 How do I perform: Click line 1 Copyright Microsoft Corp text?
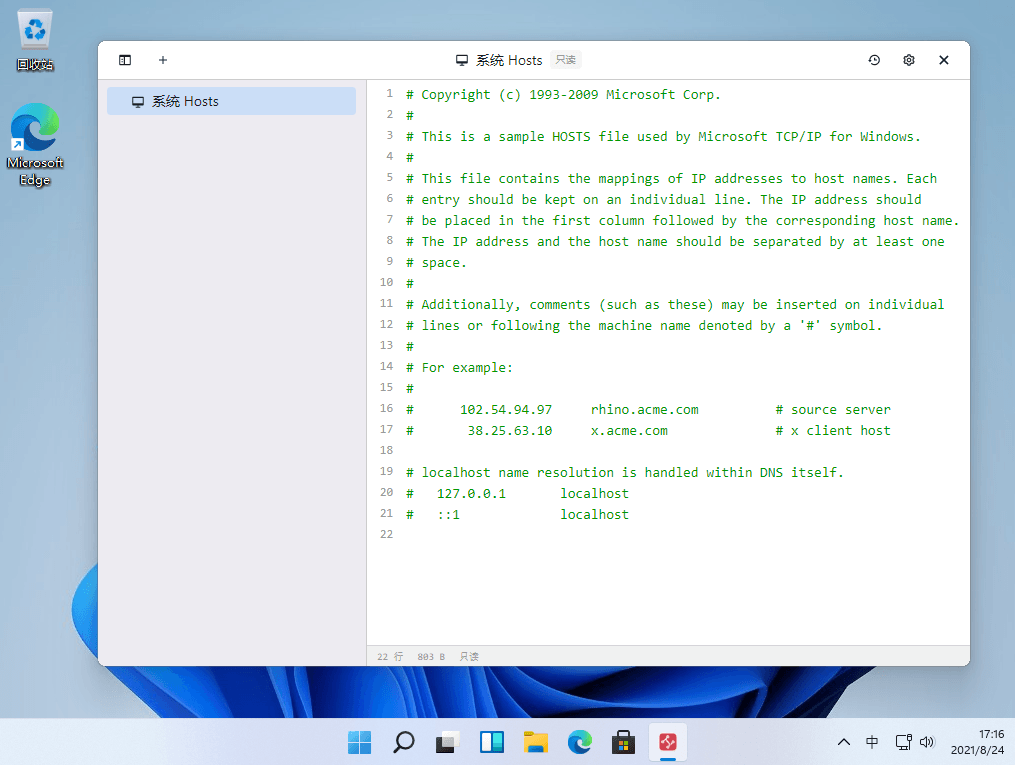pyautogui.click(x=563, y=94)
